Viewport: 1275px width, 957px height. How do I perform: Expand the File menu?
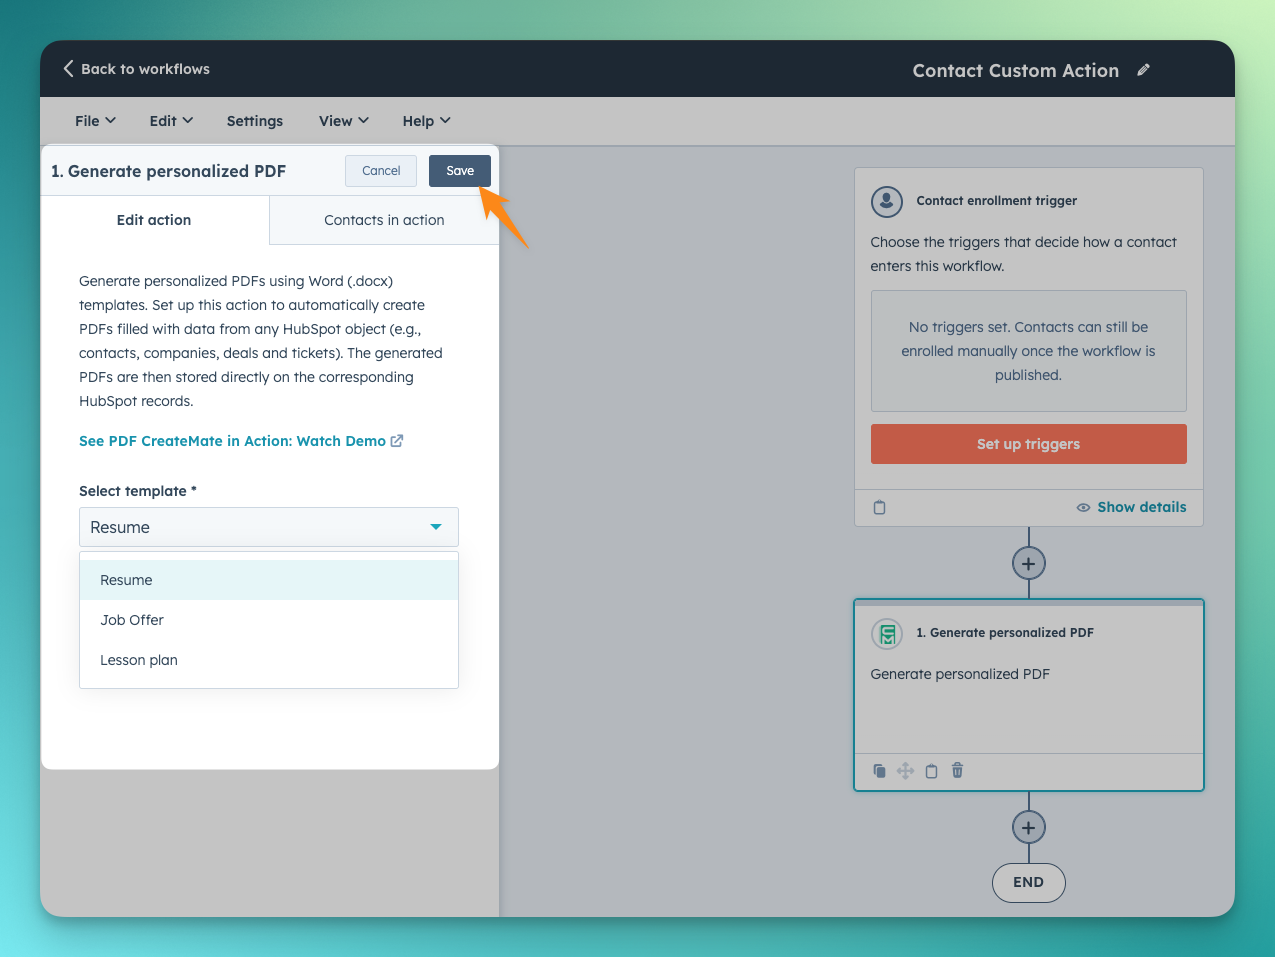pyautogui.click(x=94, y=120)
